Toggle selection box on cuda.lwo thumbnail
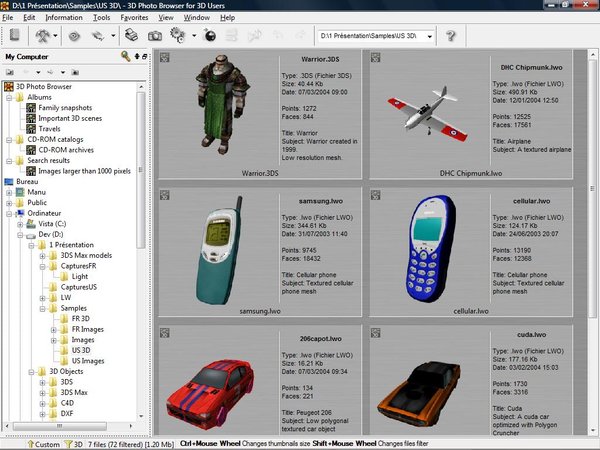 [375, 333]
